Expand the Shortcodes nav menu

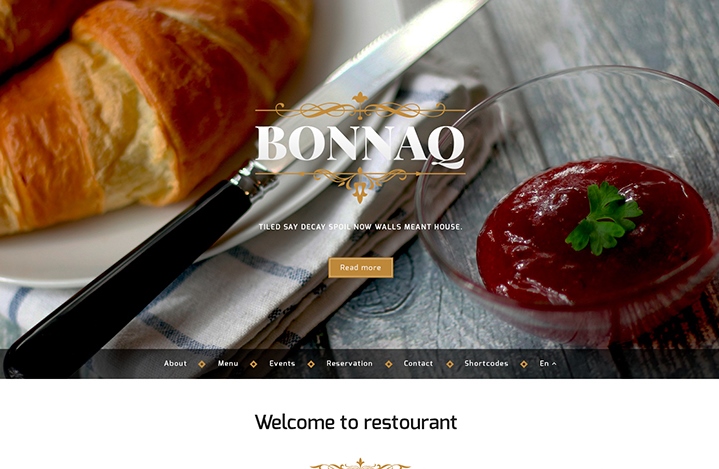coord(486,363)
